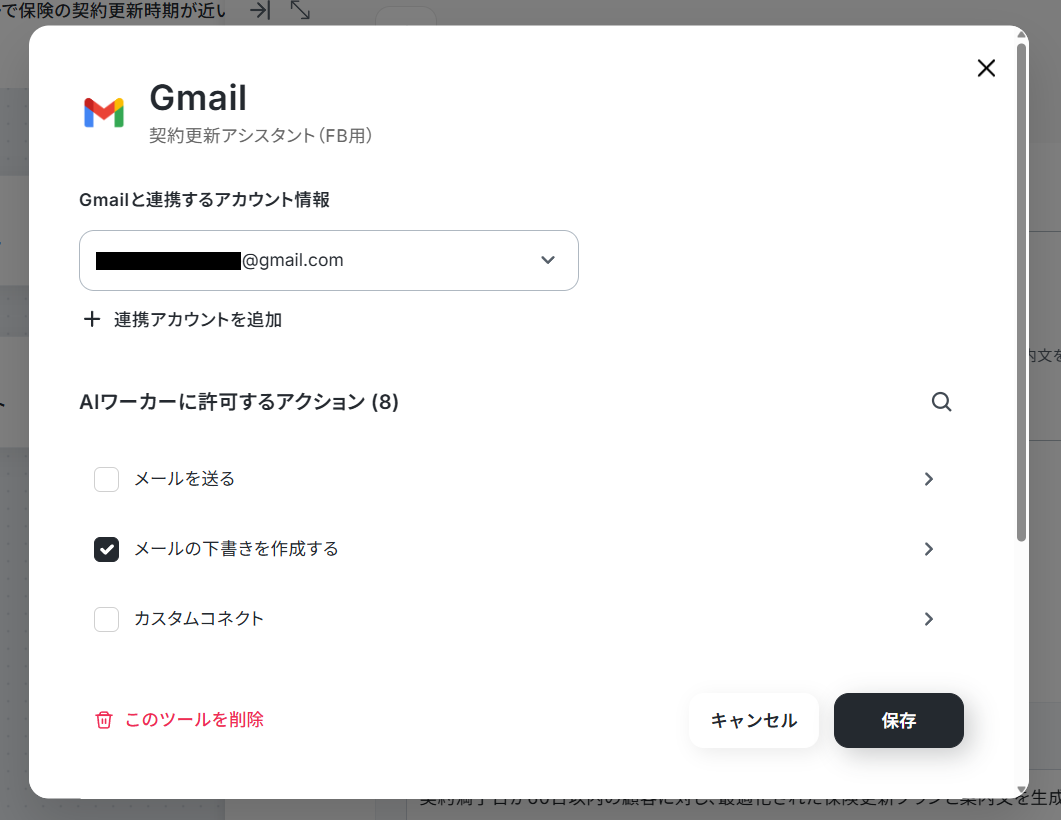Open the Gmail account dropdown
This screenshot has width=1061, height=820.
coord(329,260)
